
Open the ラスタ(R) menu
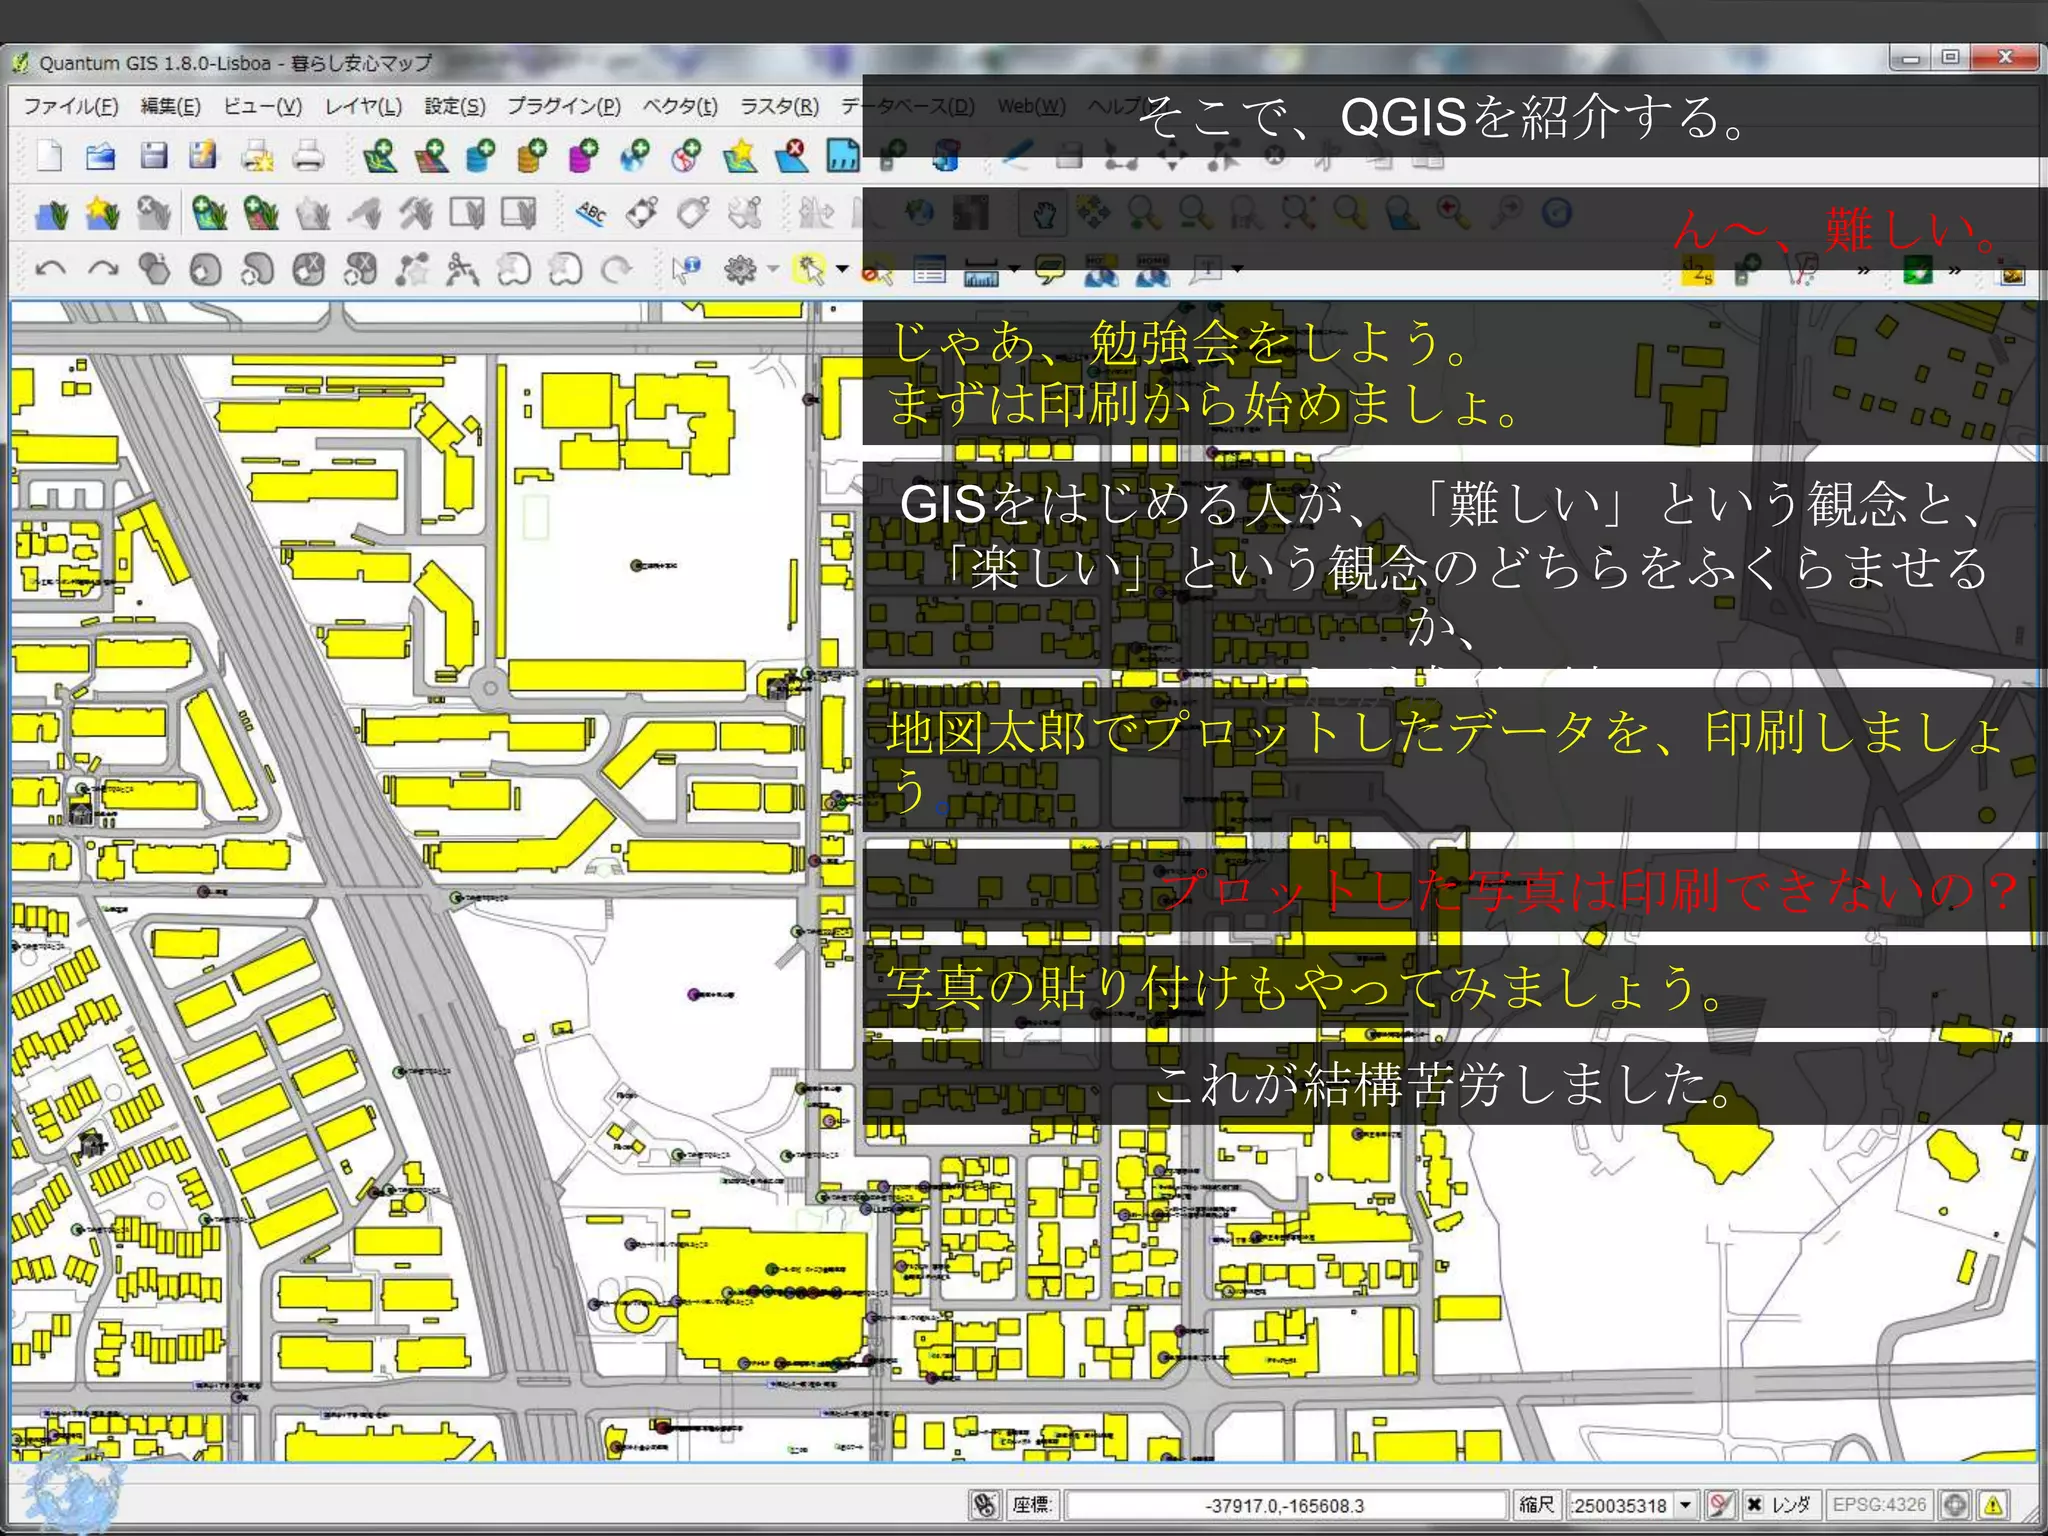[x=779, y=106]
